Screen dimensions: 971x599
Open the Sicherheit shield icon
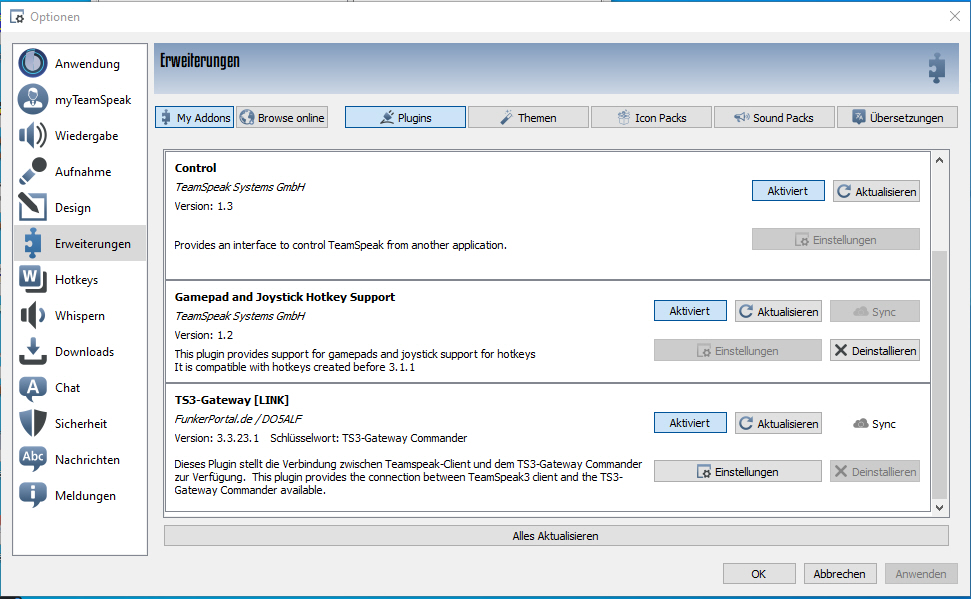[33, 423]
